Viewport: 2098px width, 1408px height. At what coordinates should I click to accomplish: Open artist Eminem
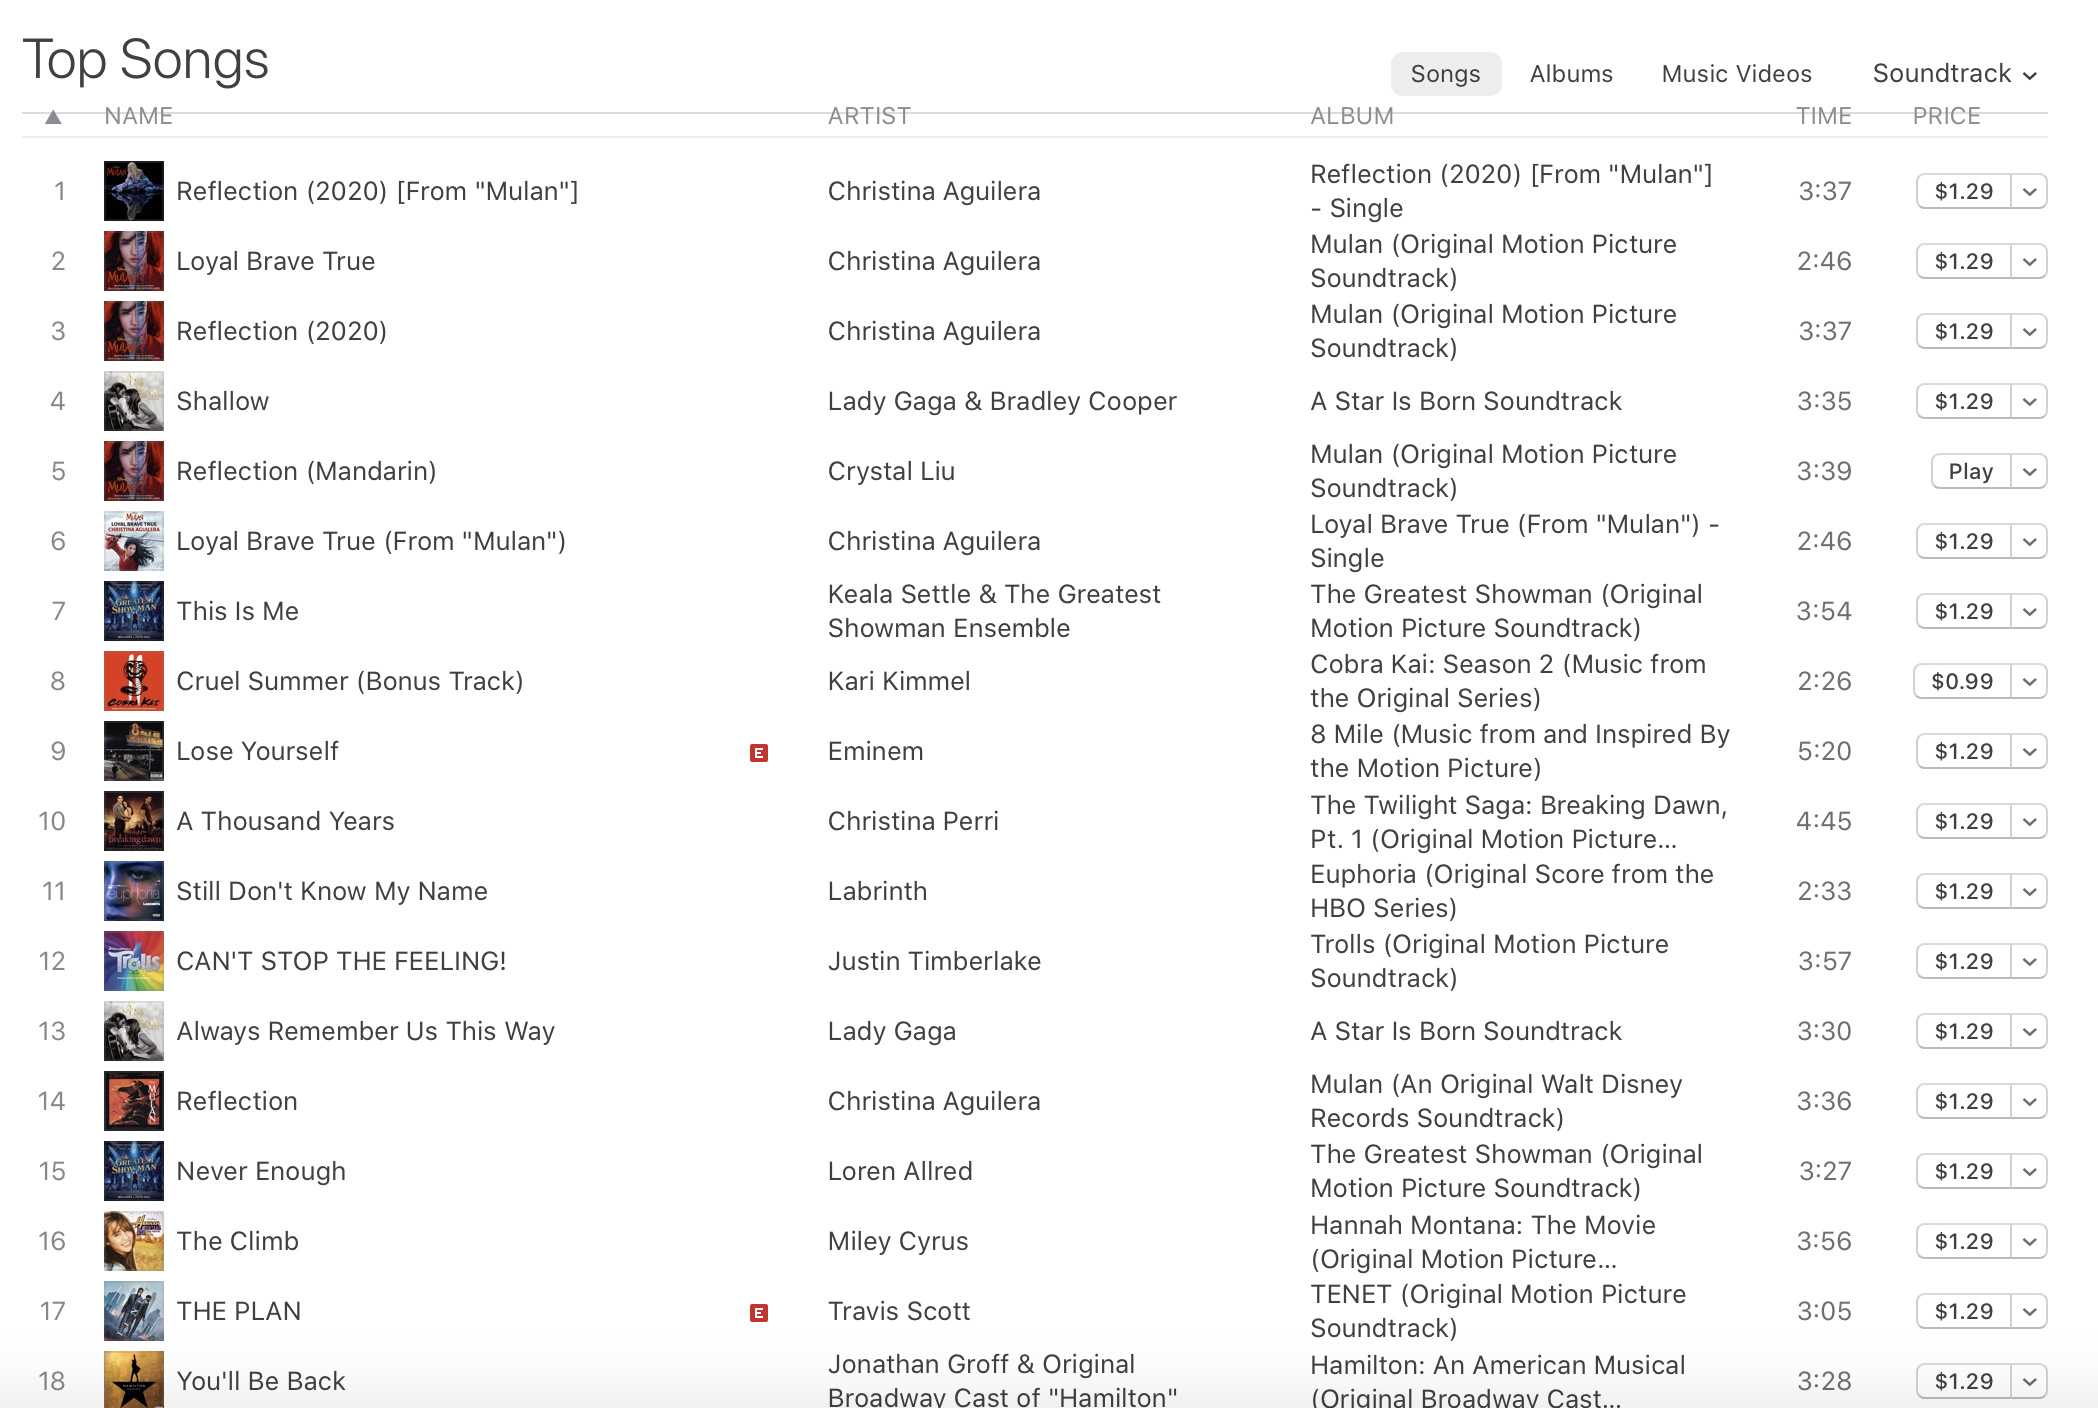[x=875, y=751]
